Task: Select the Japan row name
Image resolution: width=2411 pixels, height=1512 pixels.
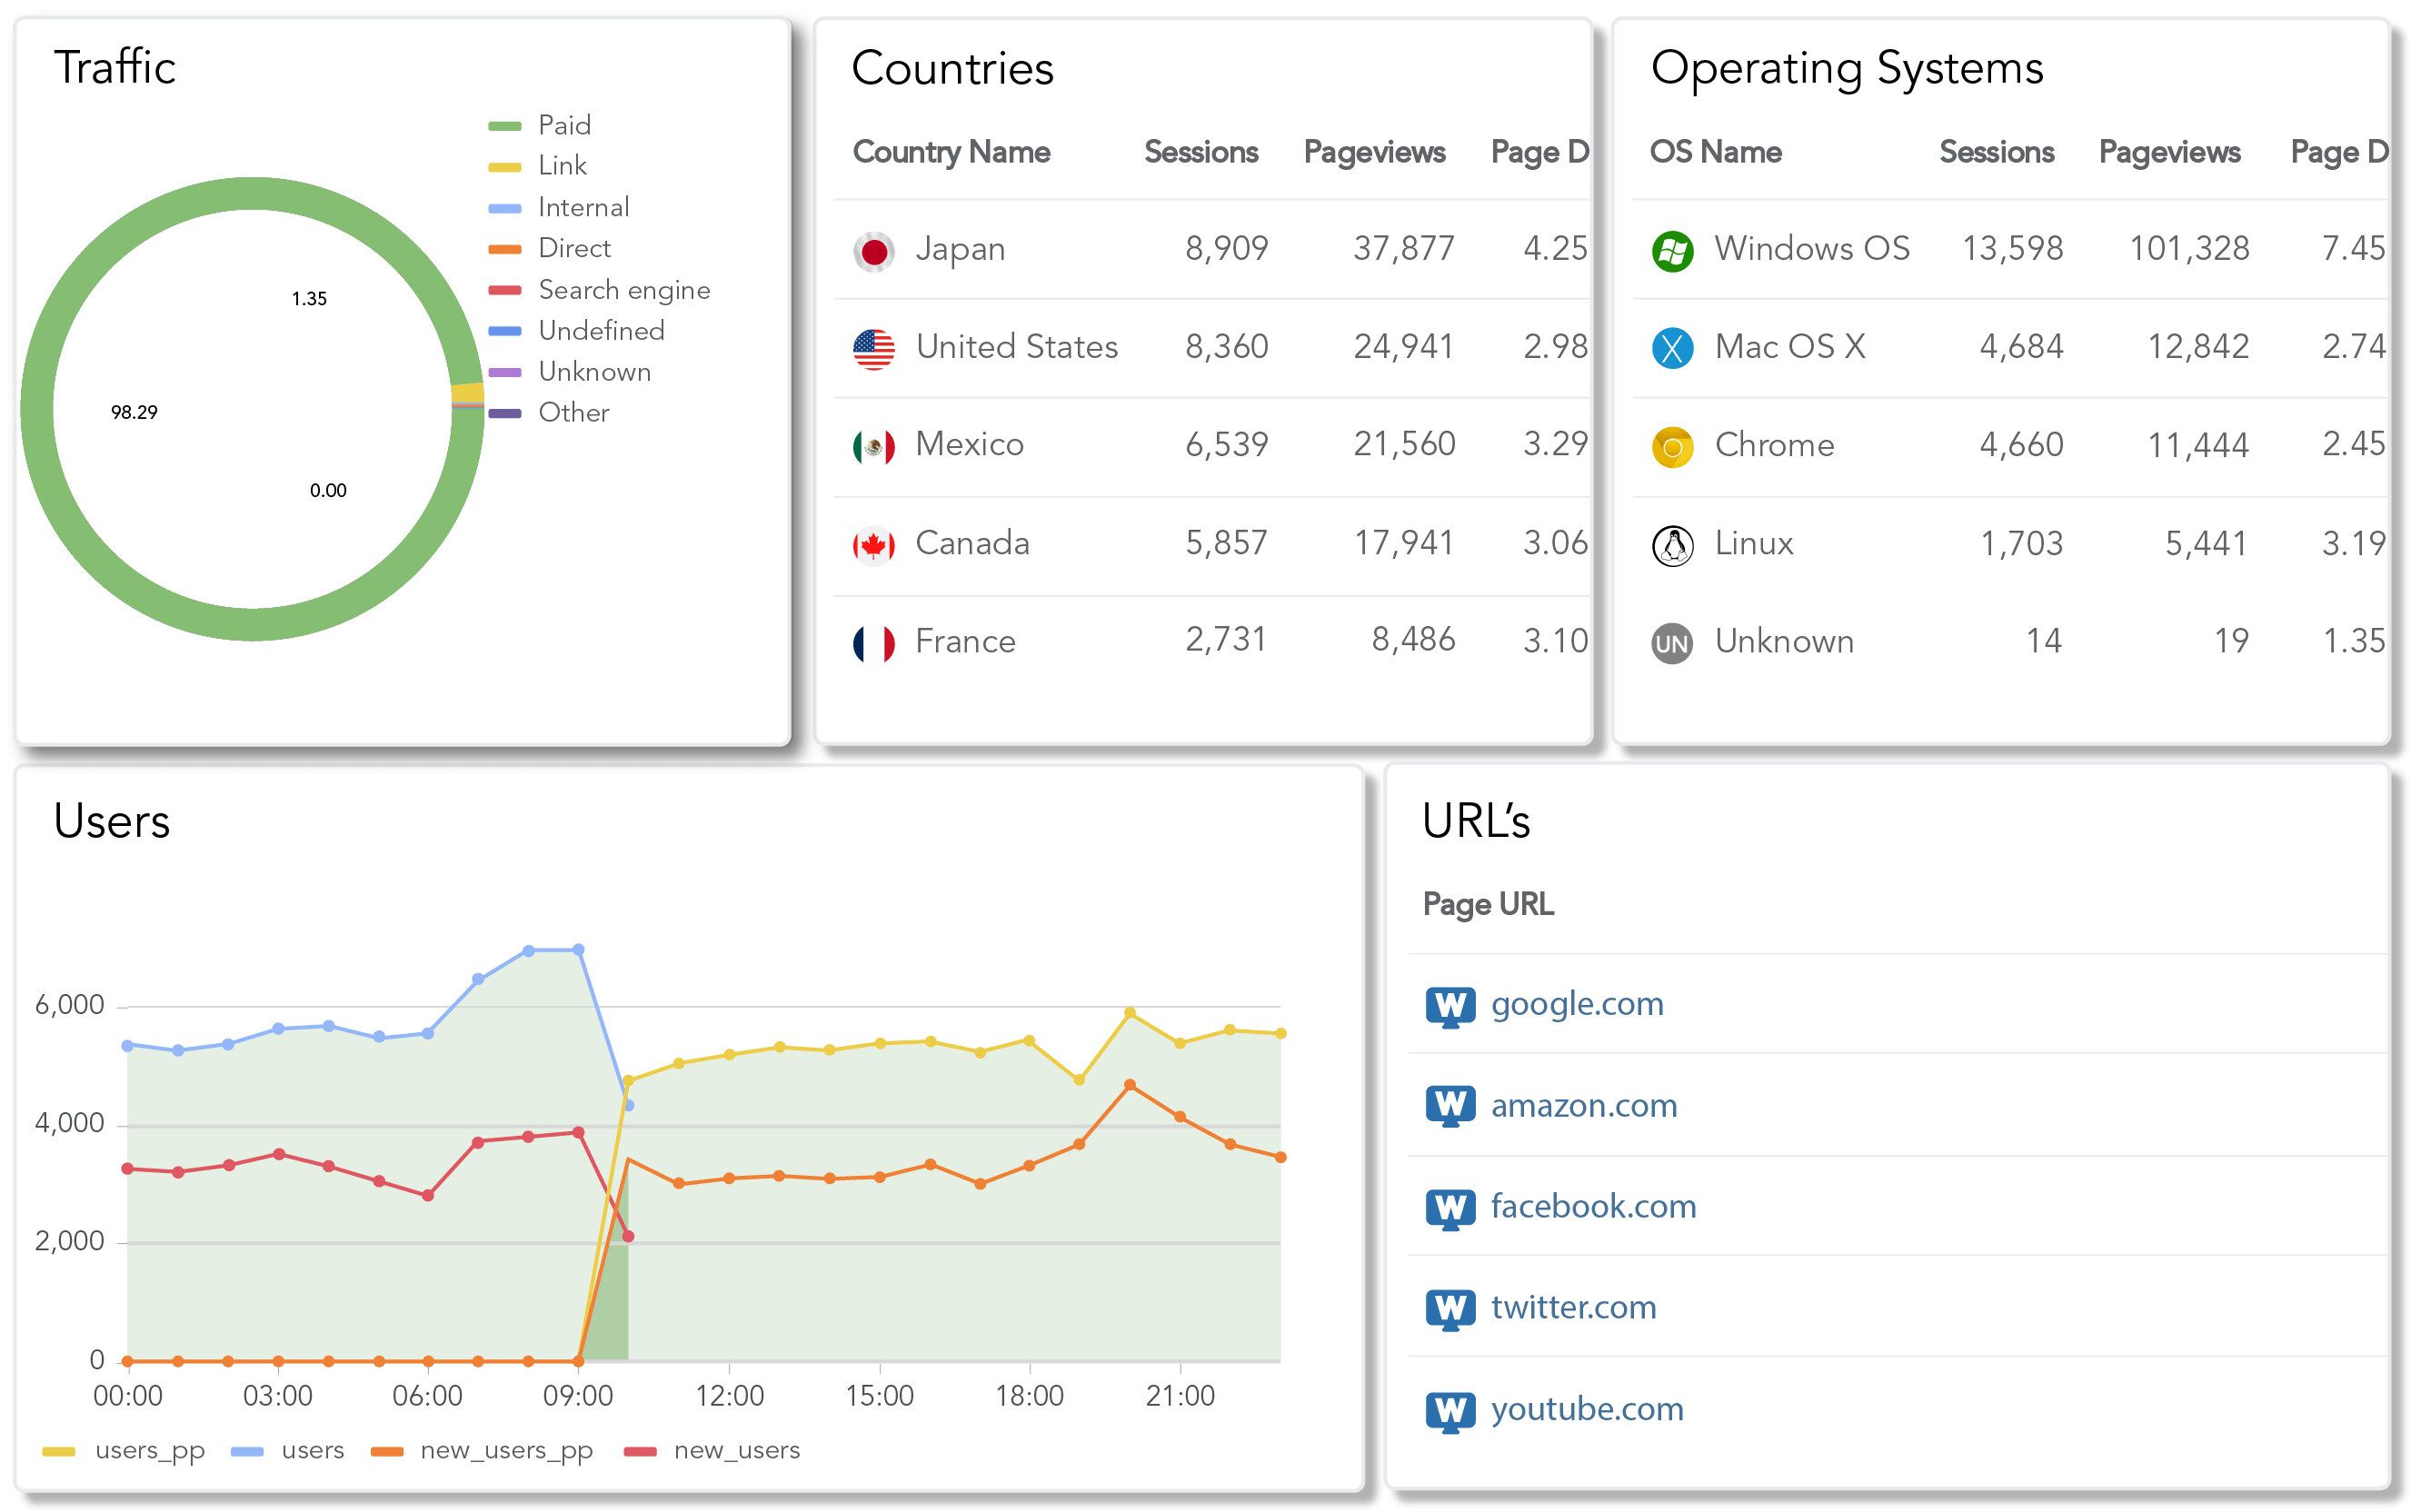Action: [960, 249]
